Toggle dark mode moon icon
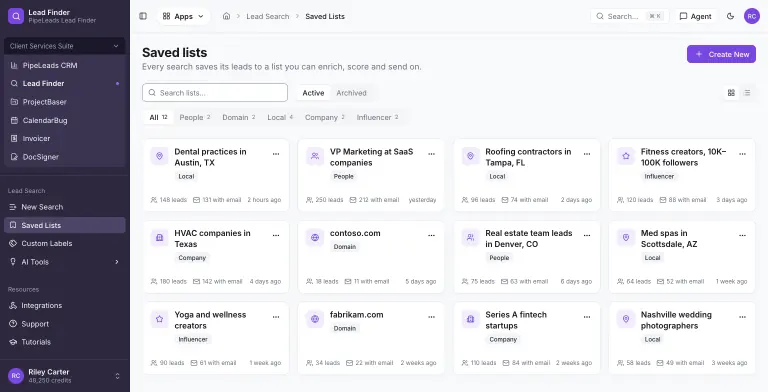The width and height of the screenshot is (768, 392). click(730, 16)
